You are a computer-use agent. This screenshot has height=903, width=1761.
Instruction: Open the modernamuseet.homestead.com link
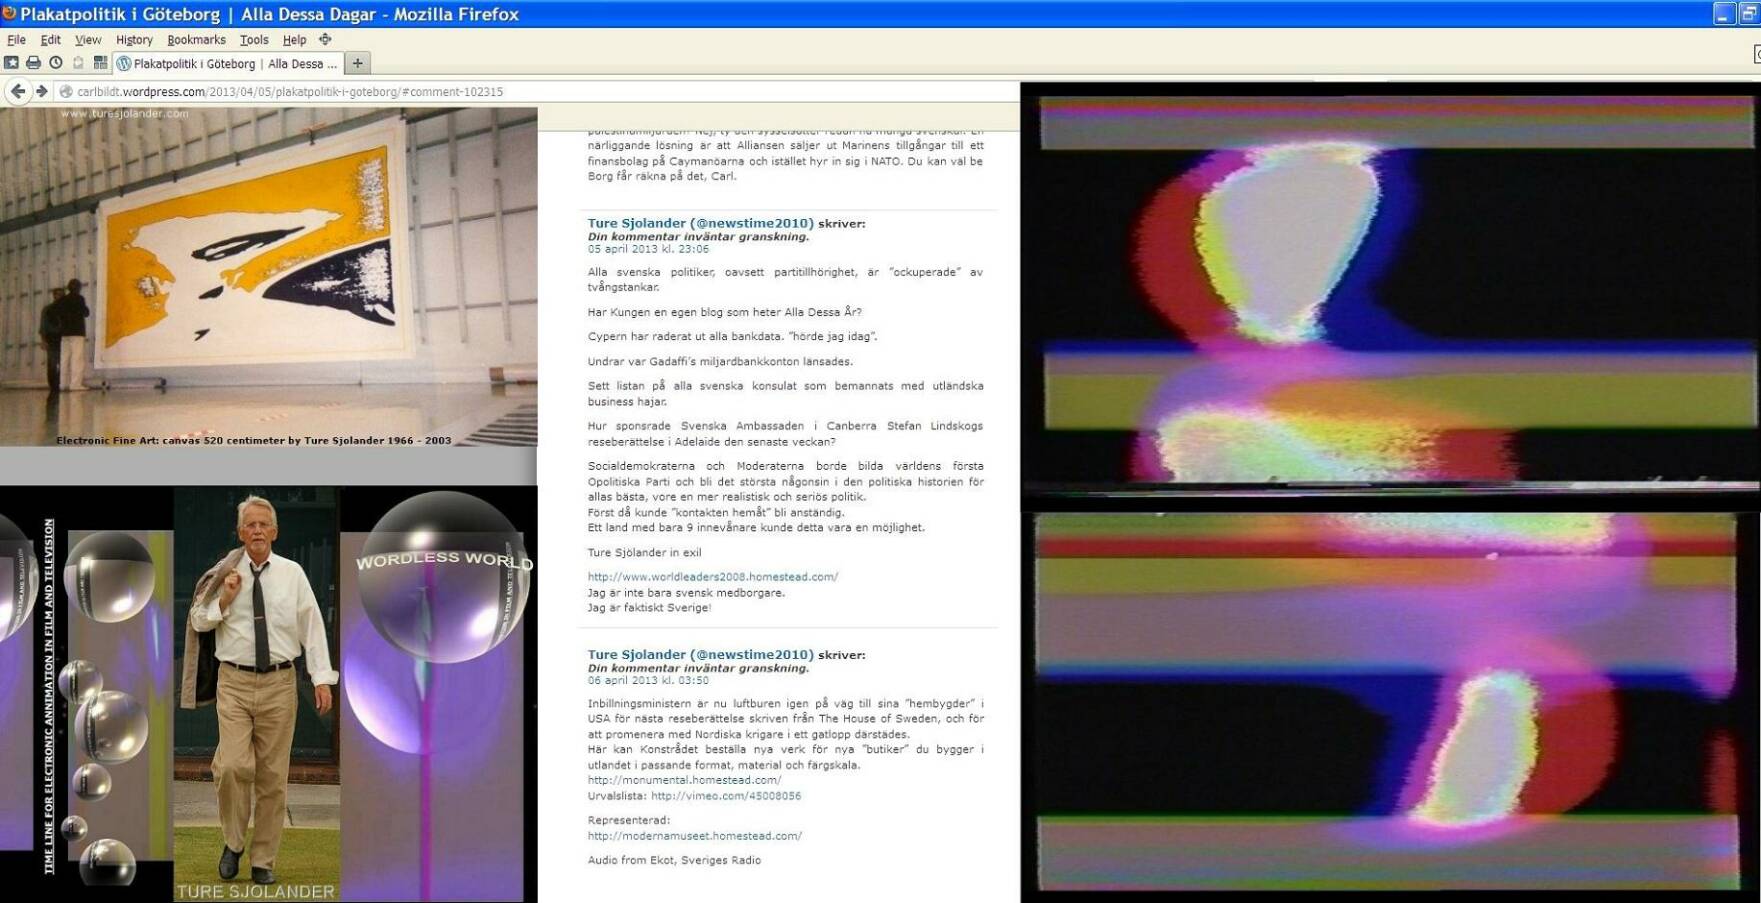[695, 835]
